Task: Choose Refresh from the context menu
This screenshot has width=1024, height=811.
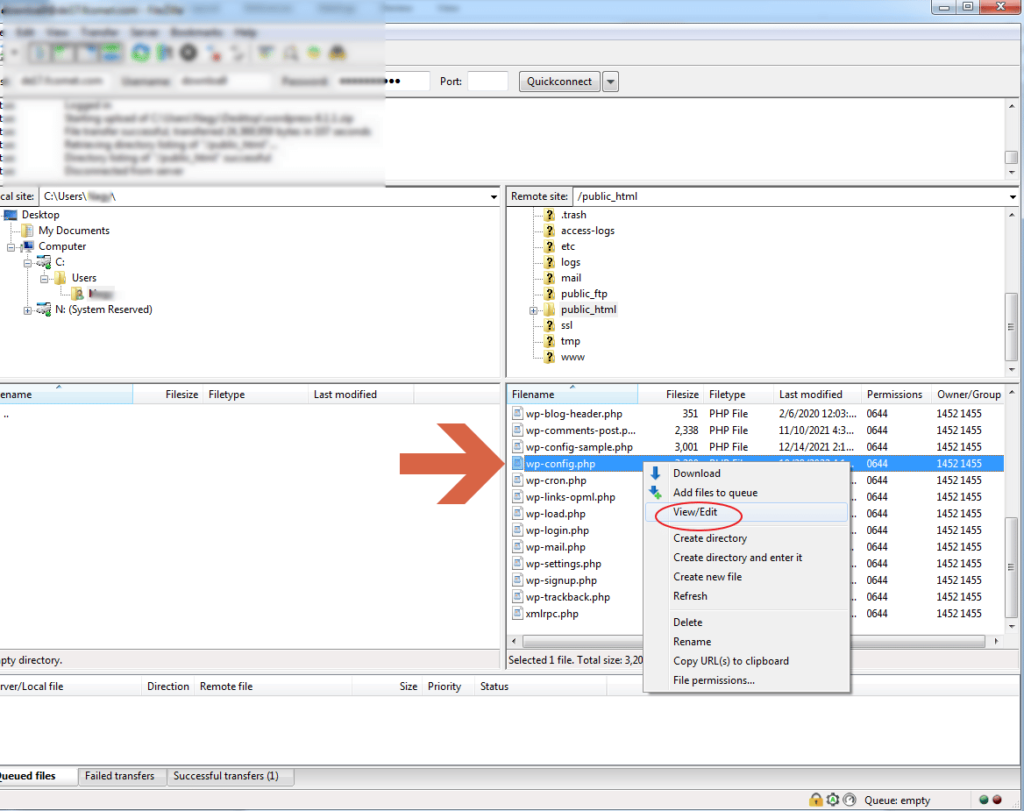Action: pos(747,596)
